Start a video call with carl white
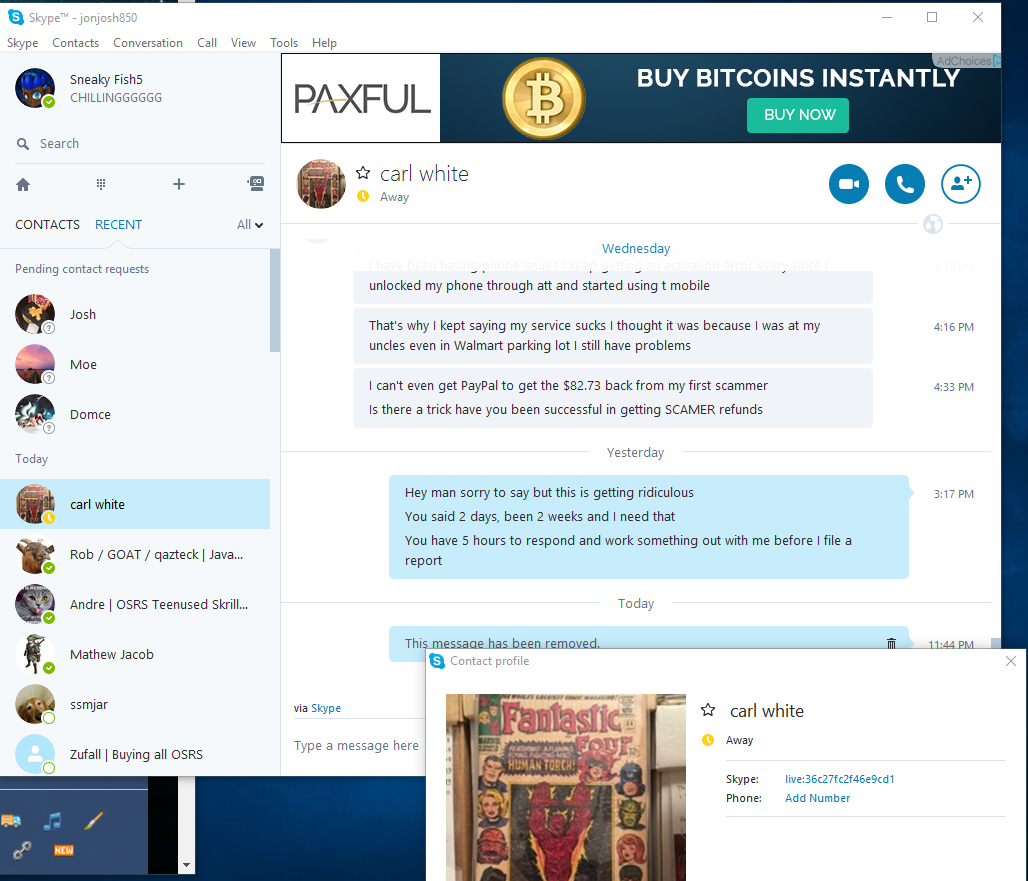The width and height of the screenshot is (1028, 881). pos(848,184)
